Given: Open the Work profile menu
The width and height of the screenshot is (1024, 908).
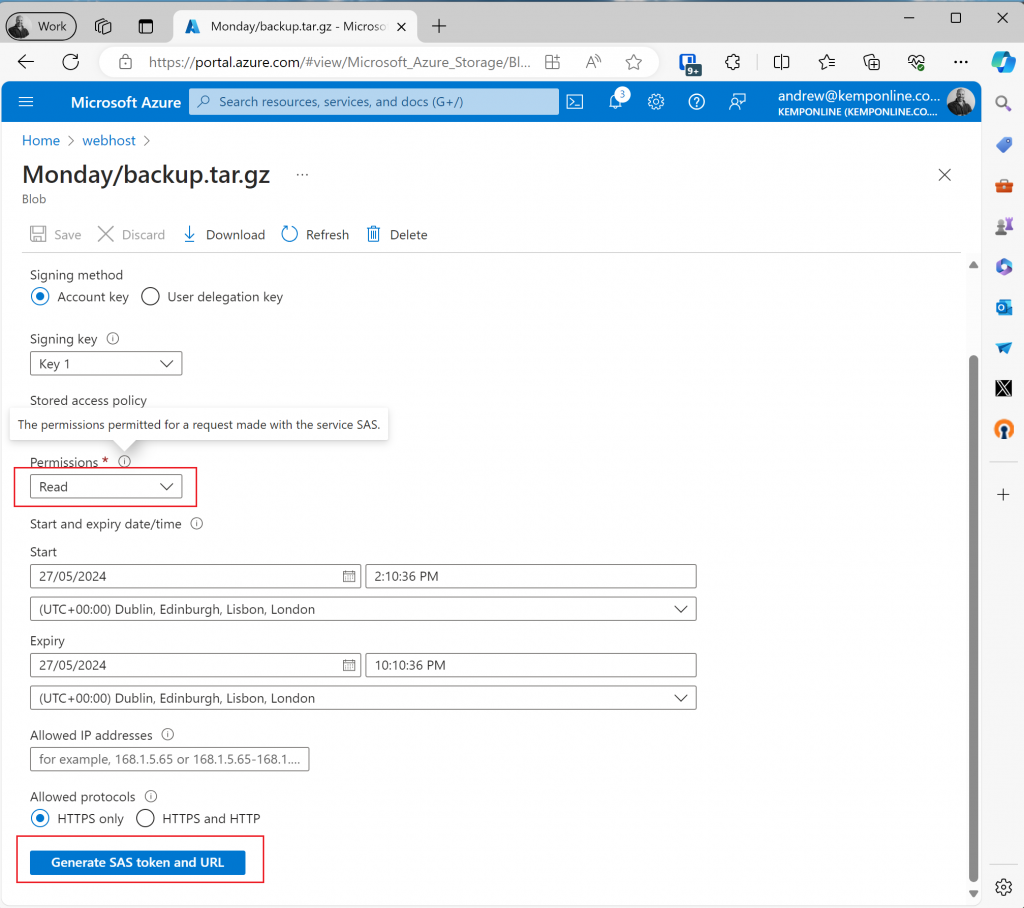Looking at the screenshot, I should point(41,26).
